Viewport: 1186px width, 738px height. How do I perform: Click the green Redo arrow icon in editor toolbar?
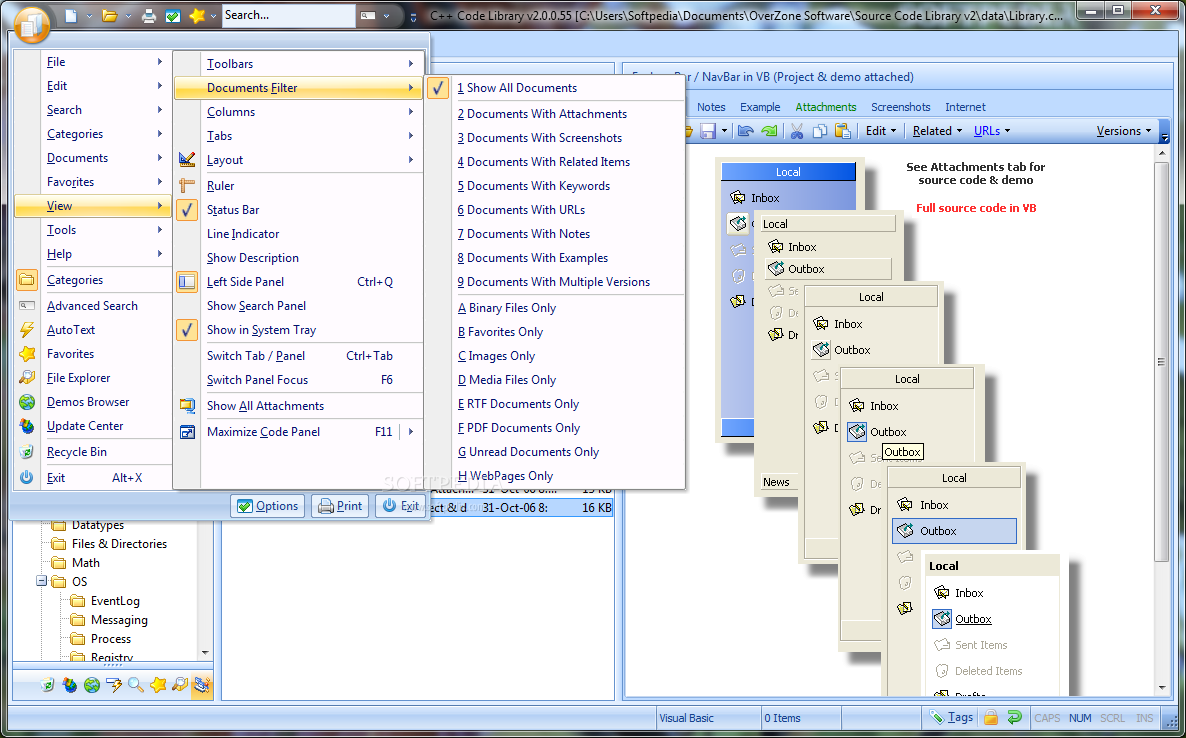click(x=769, y=131)
